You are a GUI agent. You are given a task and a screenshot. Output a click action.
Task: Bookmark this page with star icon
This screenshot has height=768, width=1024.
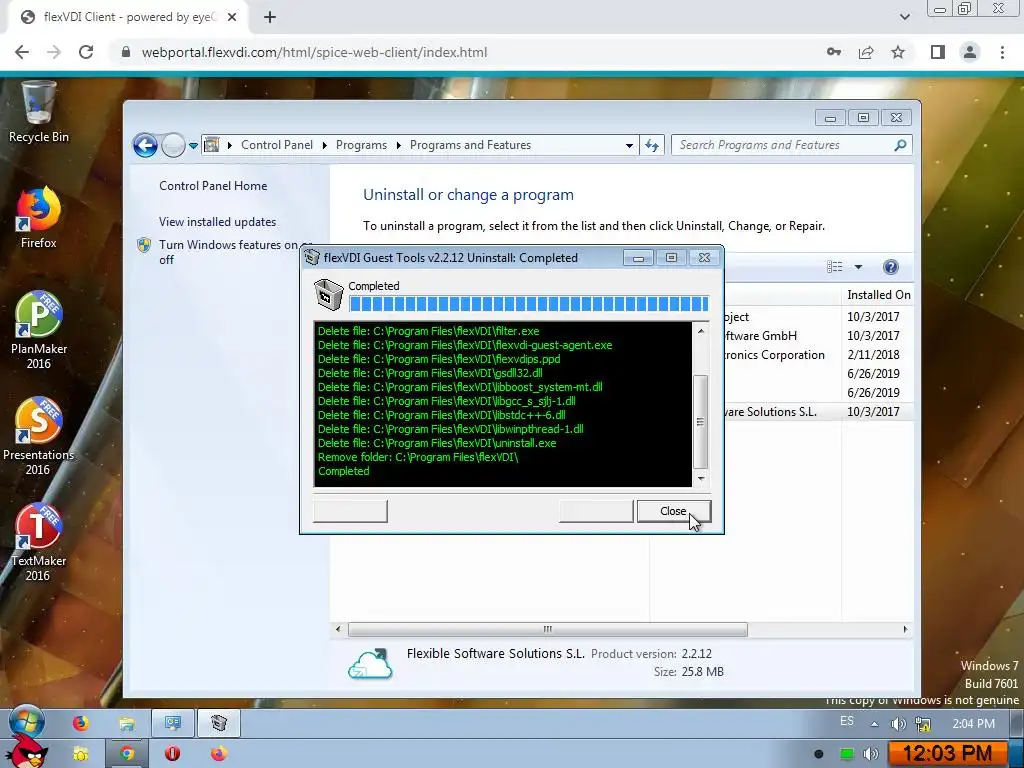pos(898,52)
